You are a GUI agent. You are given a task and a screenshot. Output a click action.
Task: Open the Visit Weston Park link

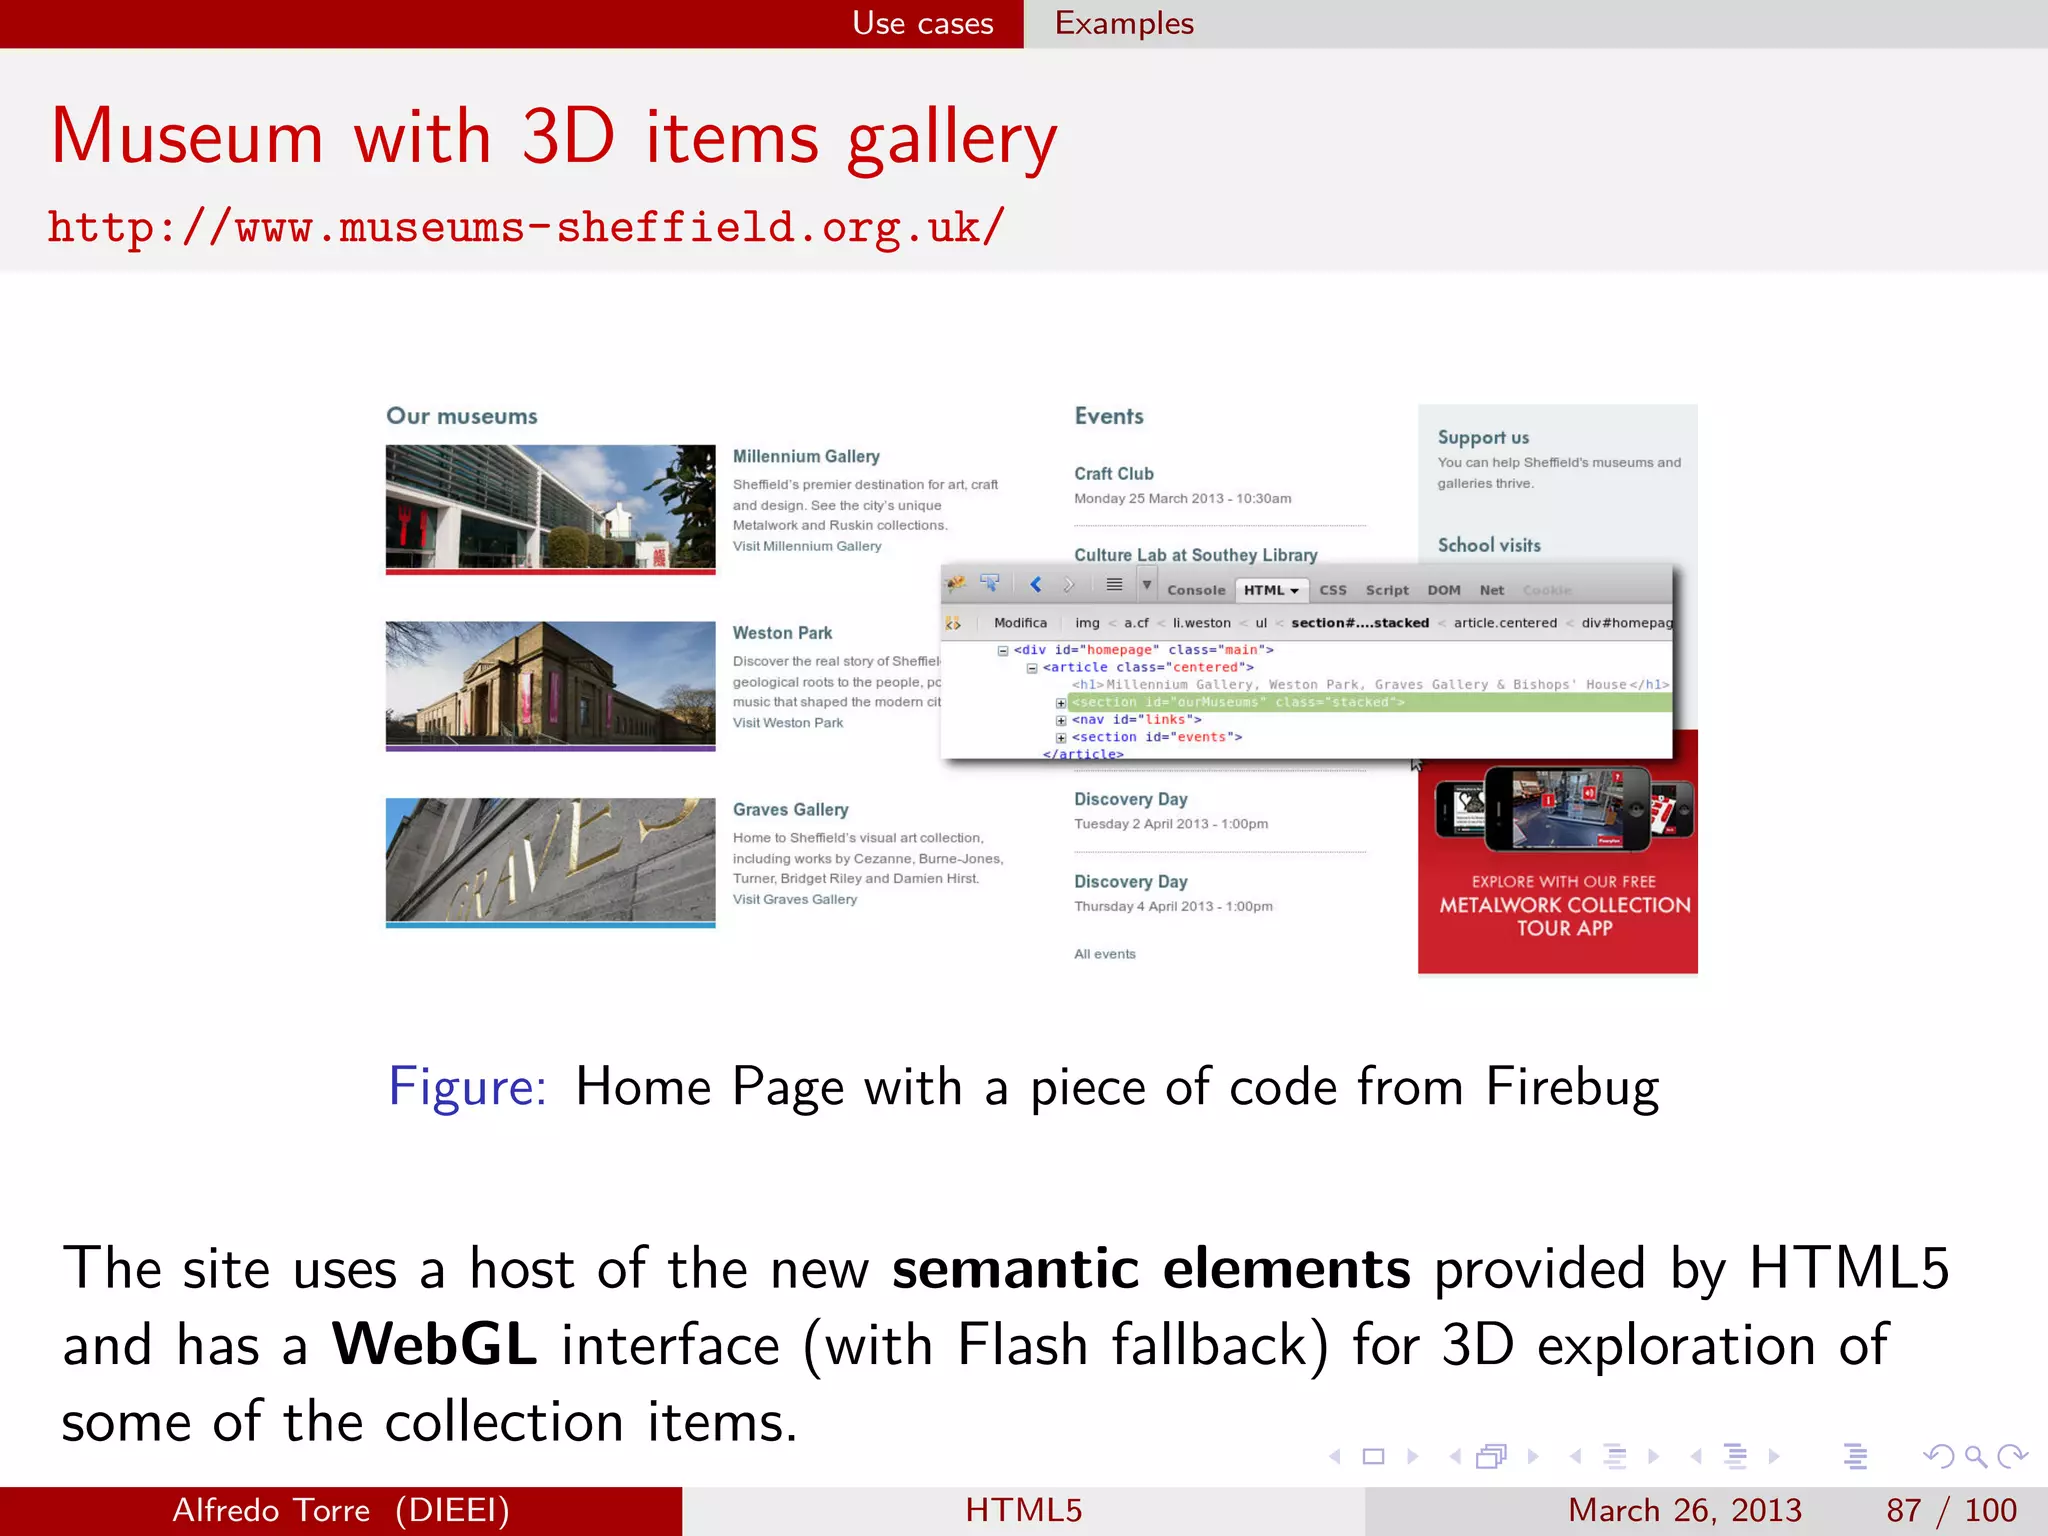pyautogui.click(x=788, y=723)
